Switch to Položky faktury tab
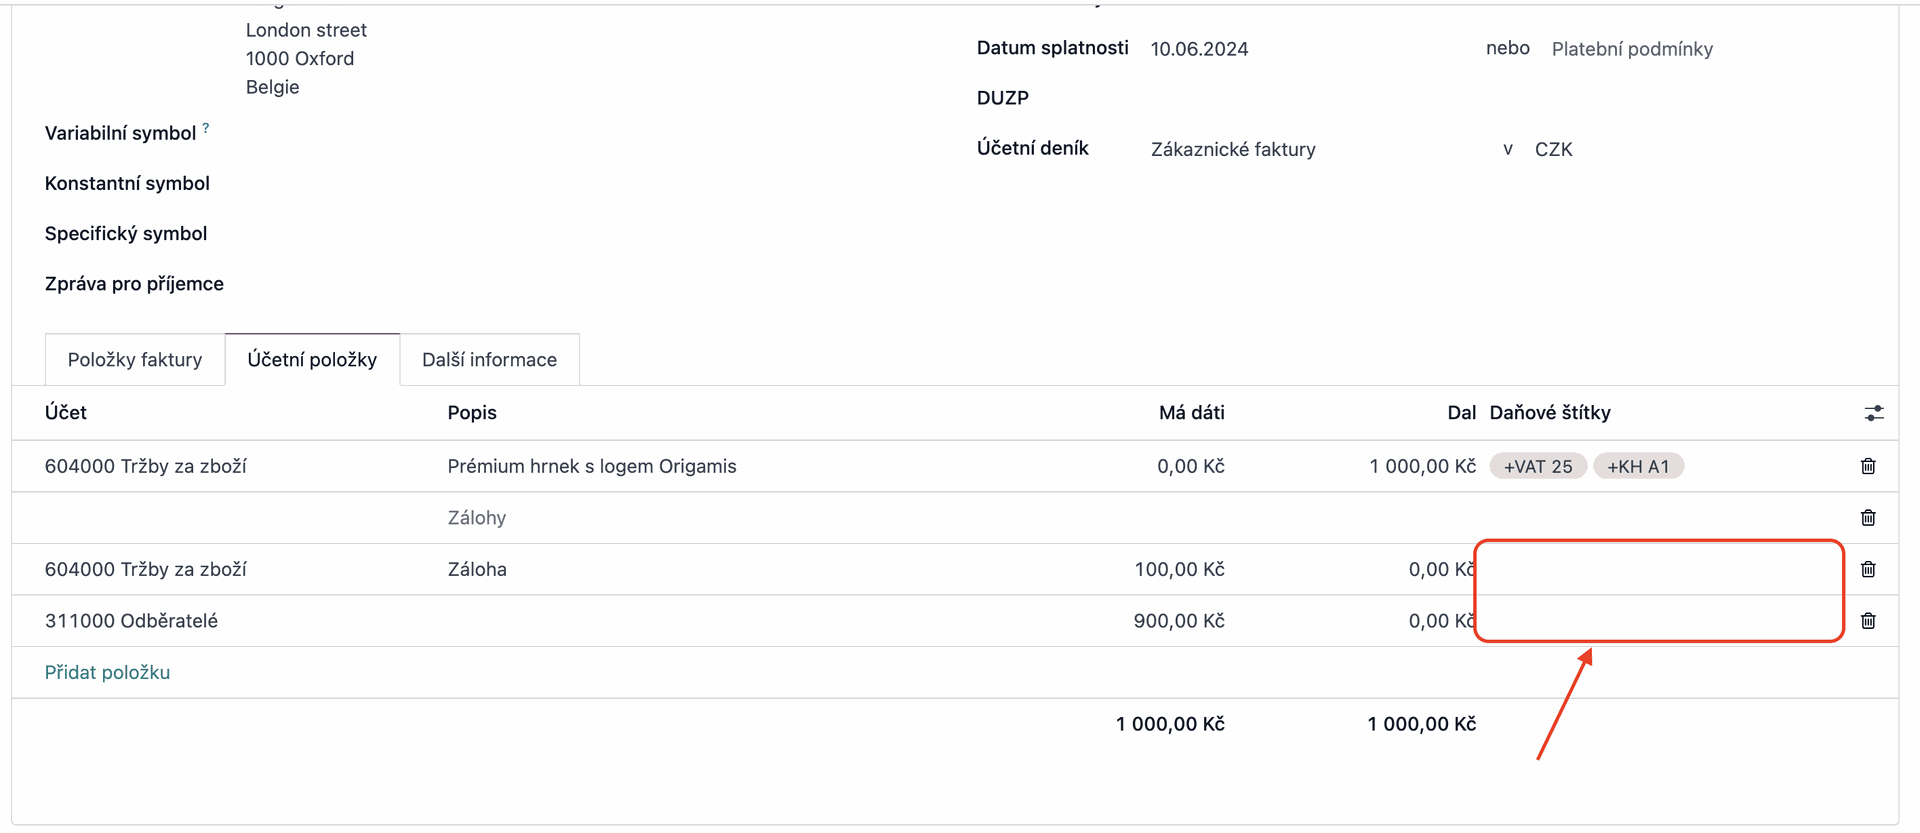Screen dimensions: 1920x833 click(135, 360)
